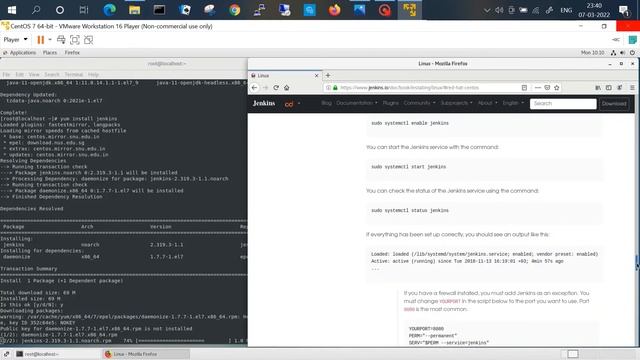640x360 pixels.
Task: Launch Microsoft Edge from the taskbar
Action: pos(109,10)
